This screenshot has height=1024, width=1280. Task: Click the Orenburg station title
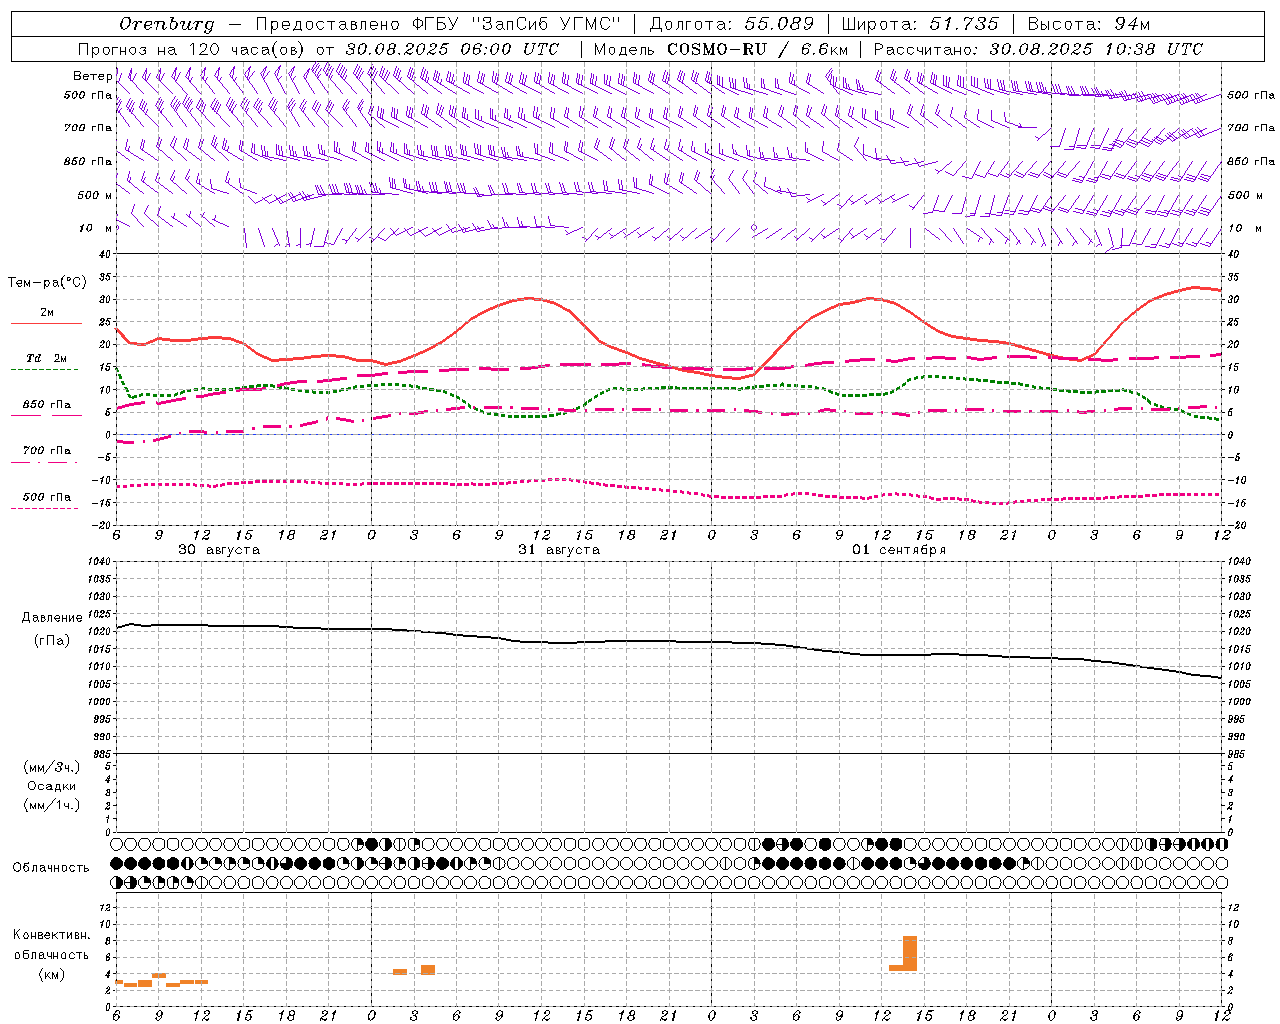tap(167, 24)
